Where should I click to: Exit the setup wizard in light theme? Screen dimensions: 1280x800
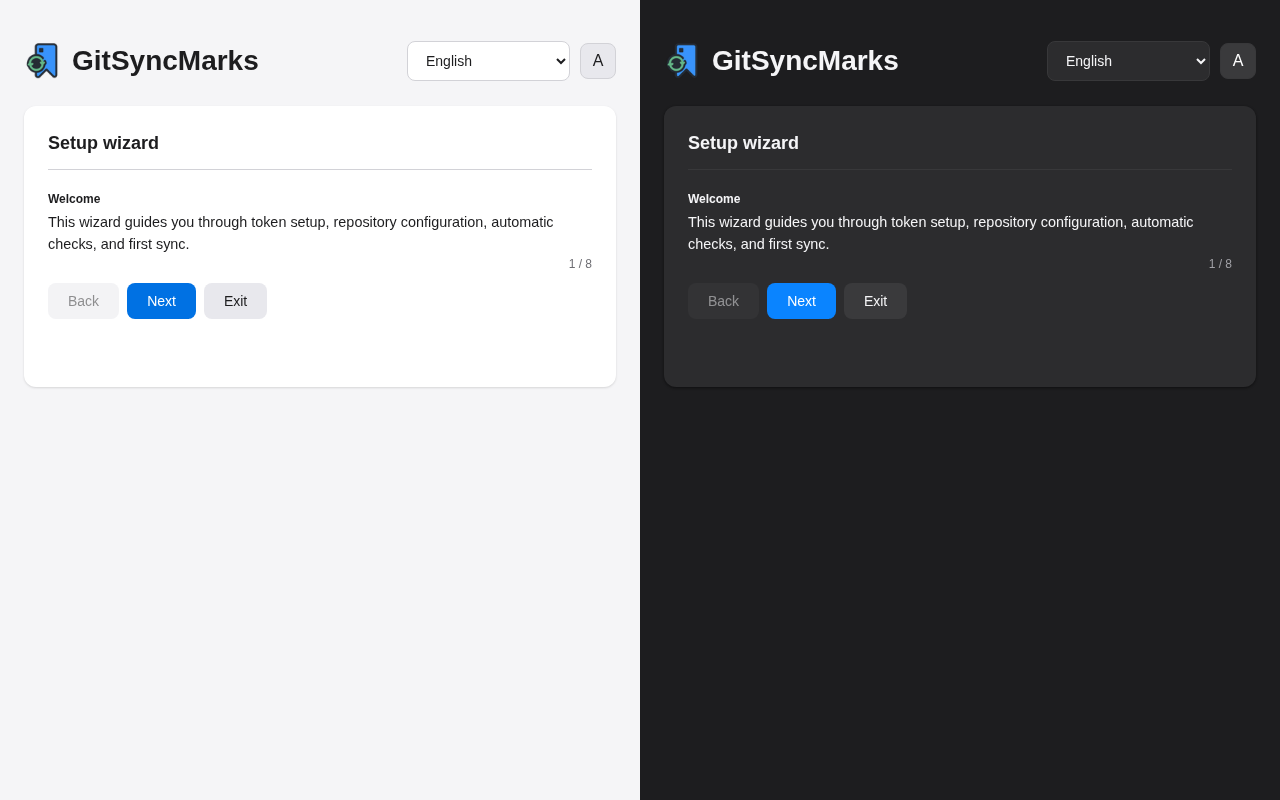tap(235, 301)
